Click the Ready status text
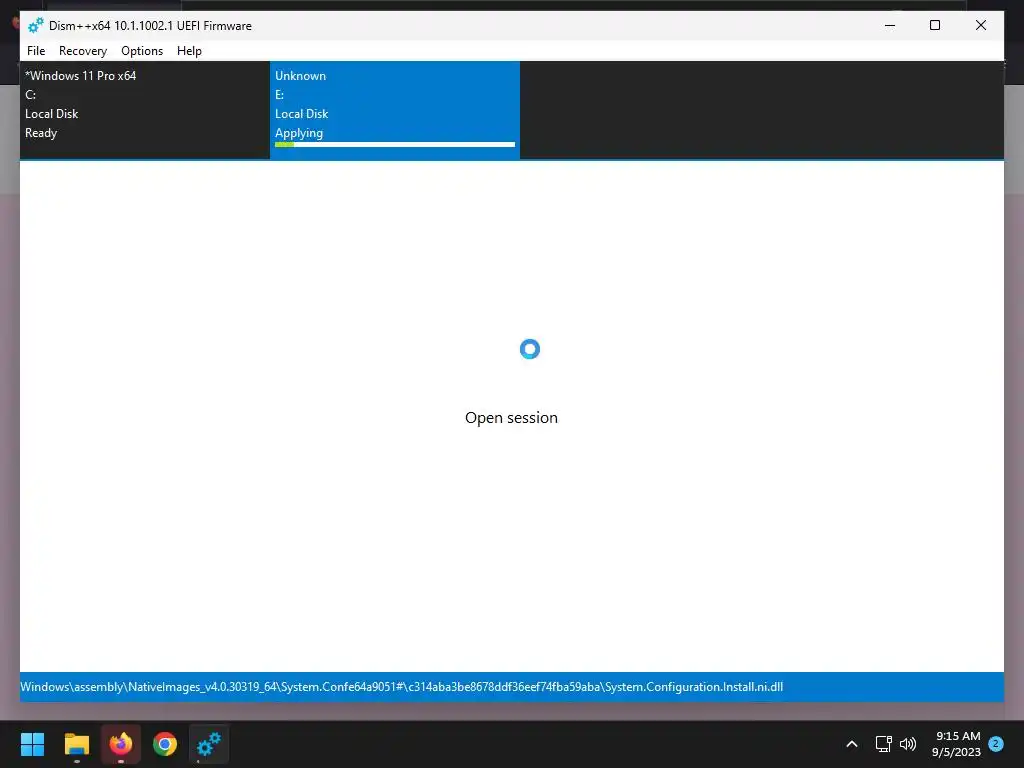1024x768 pixels. coord(41,133)
